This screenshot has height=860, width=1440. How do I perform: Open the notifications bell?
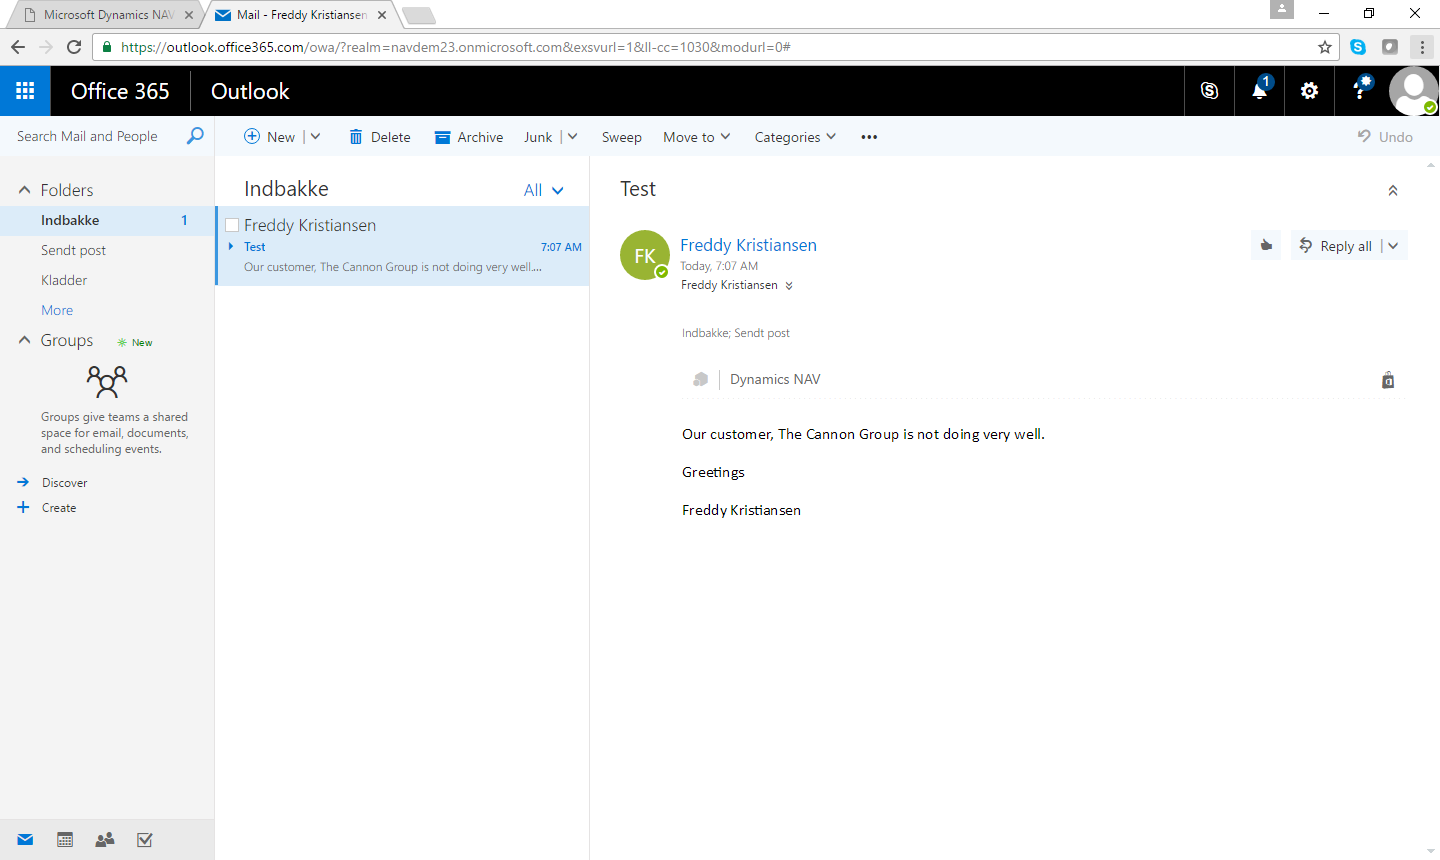pos(1259,91)
